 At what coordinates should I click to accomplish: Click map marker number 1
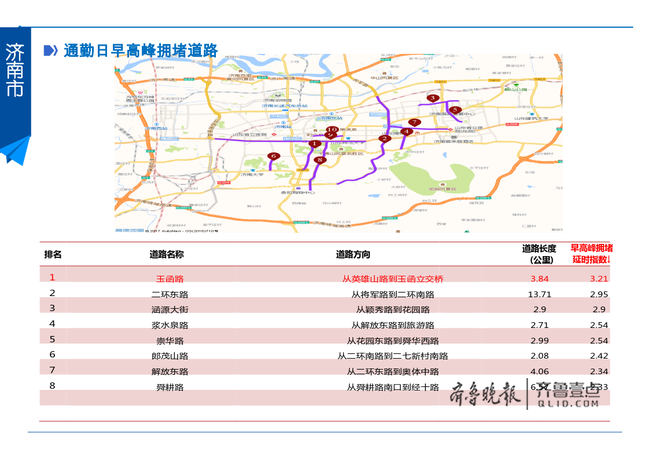pyautogui.click(x=315, y=144)
